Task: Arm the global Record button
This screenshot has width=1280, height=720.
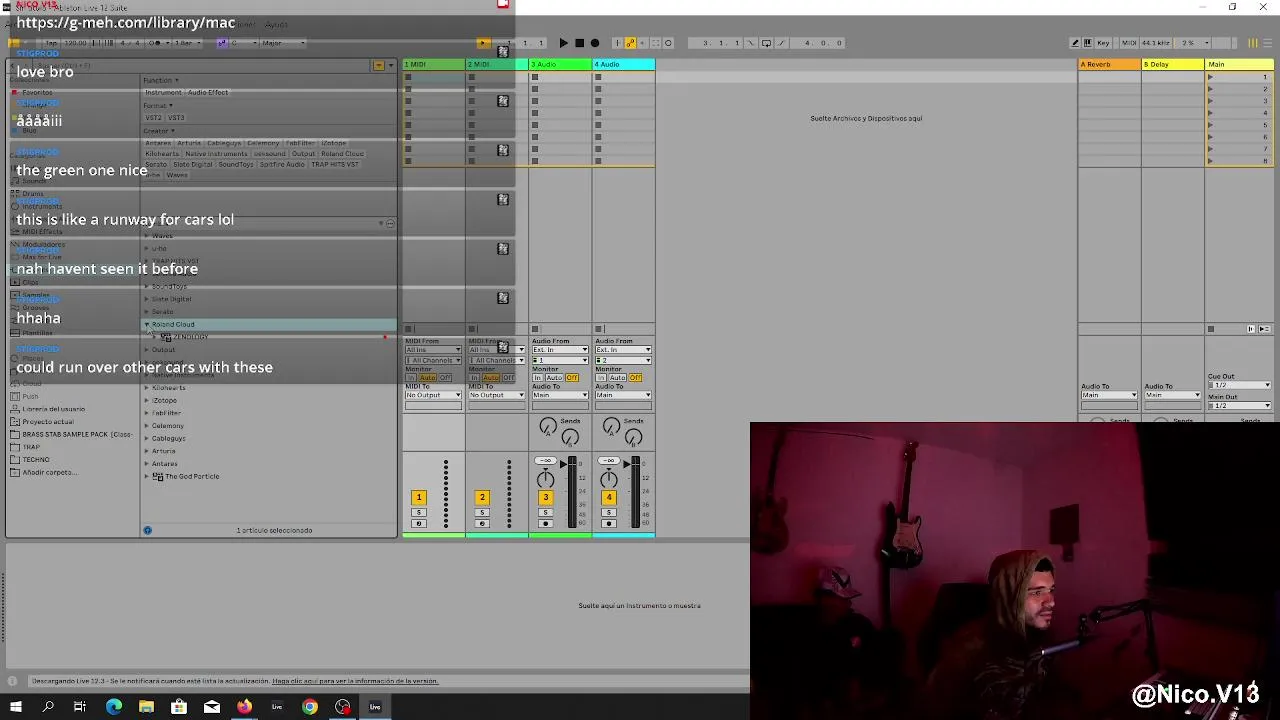Action: [595, 43]
